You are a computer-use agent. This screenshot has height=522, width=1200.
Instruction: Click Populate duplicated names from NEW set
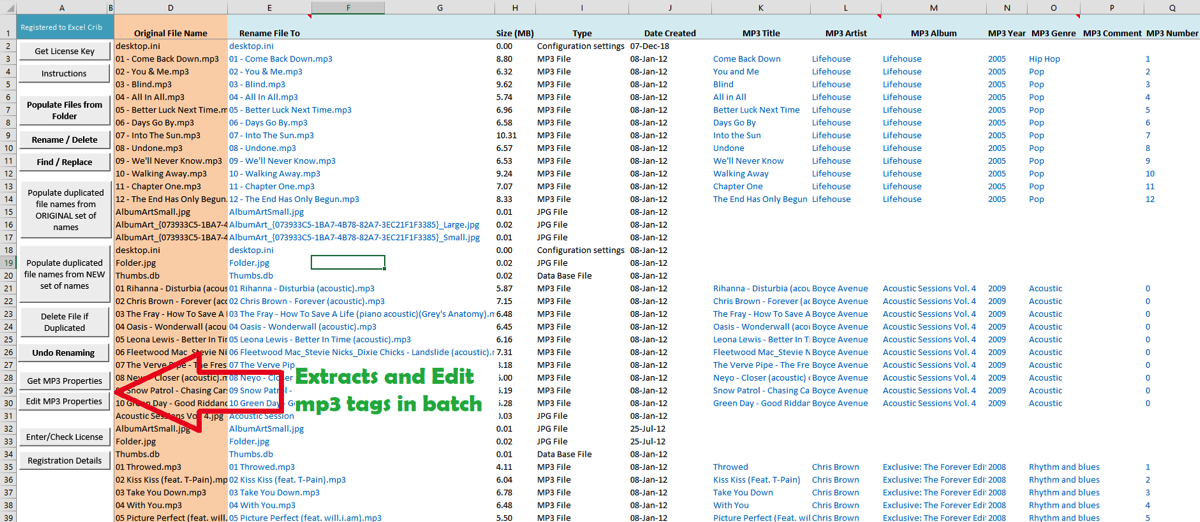point(64,274)
